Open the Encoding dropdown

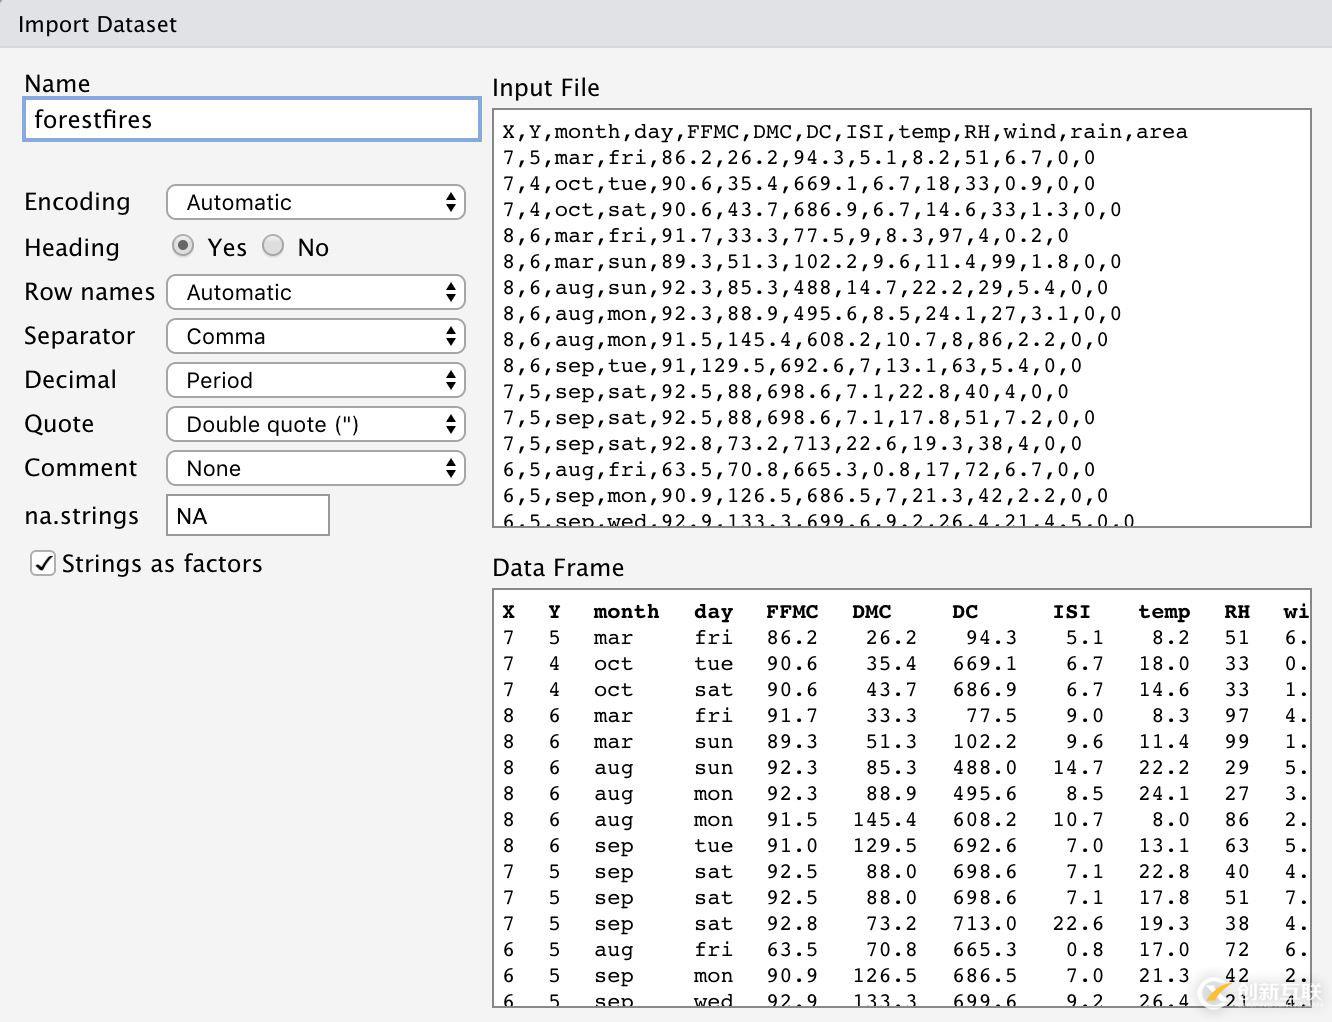click(315, 203)
